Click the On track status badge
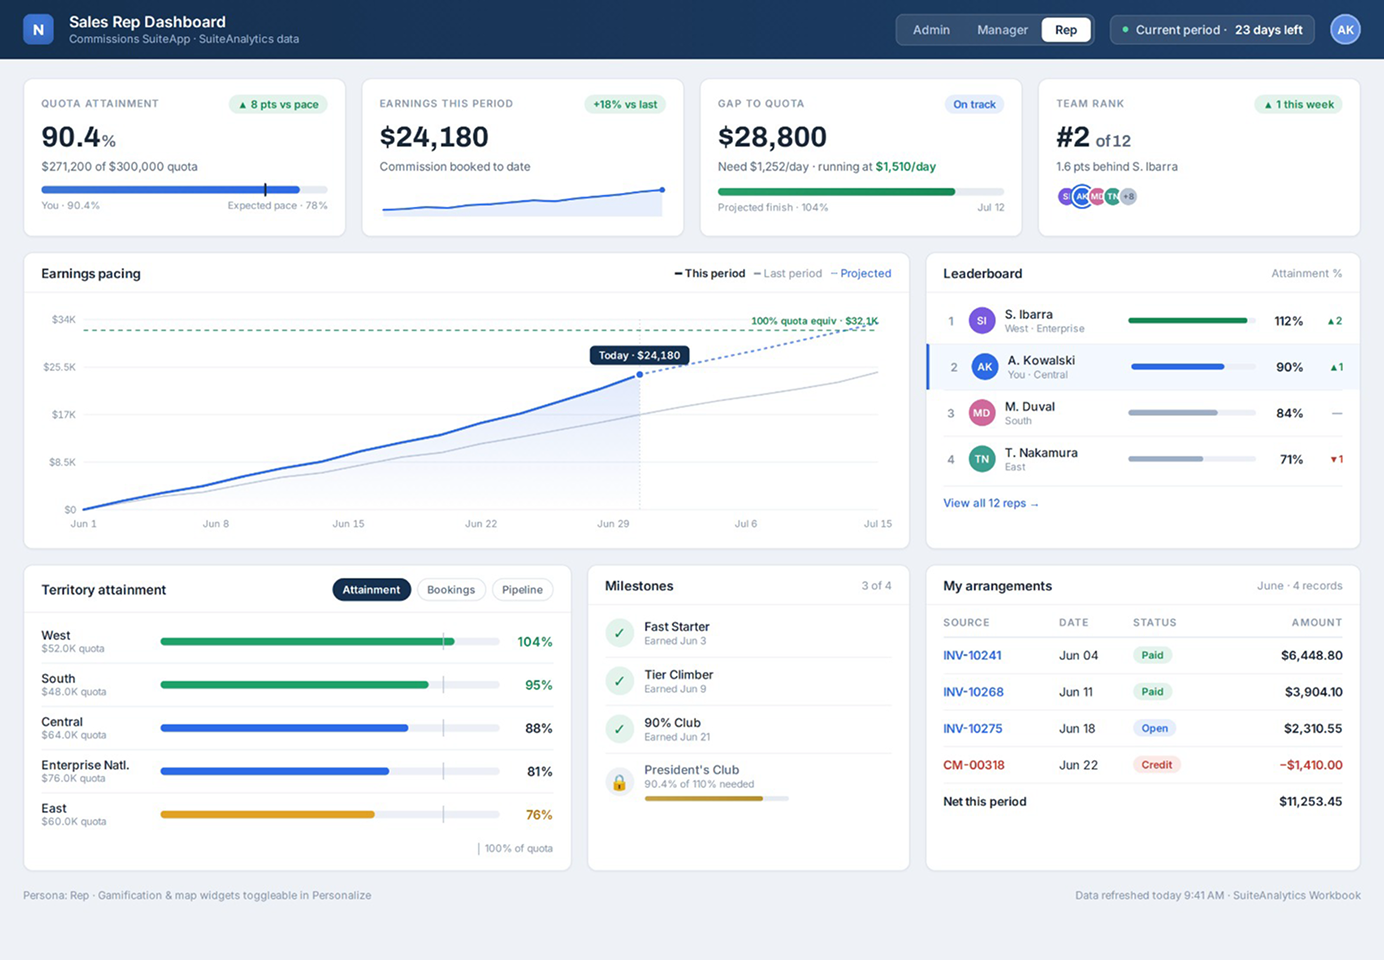 974,104
